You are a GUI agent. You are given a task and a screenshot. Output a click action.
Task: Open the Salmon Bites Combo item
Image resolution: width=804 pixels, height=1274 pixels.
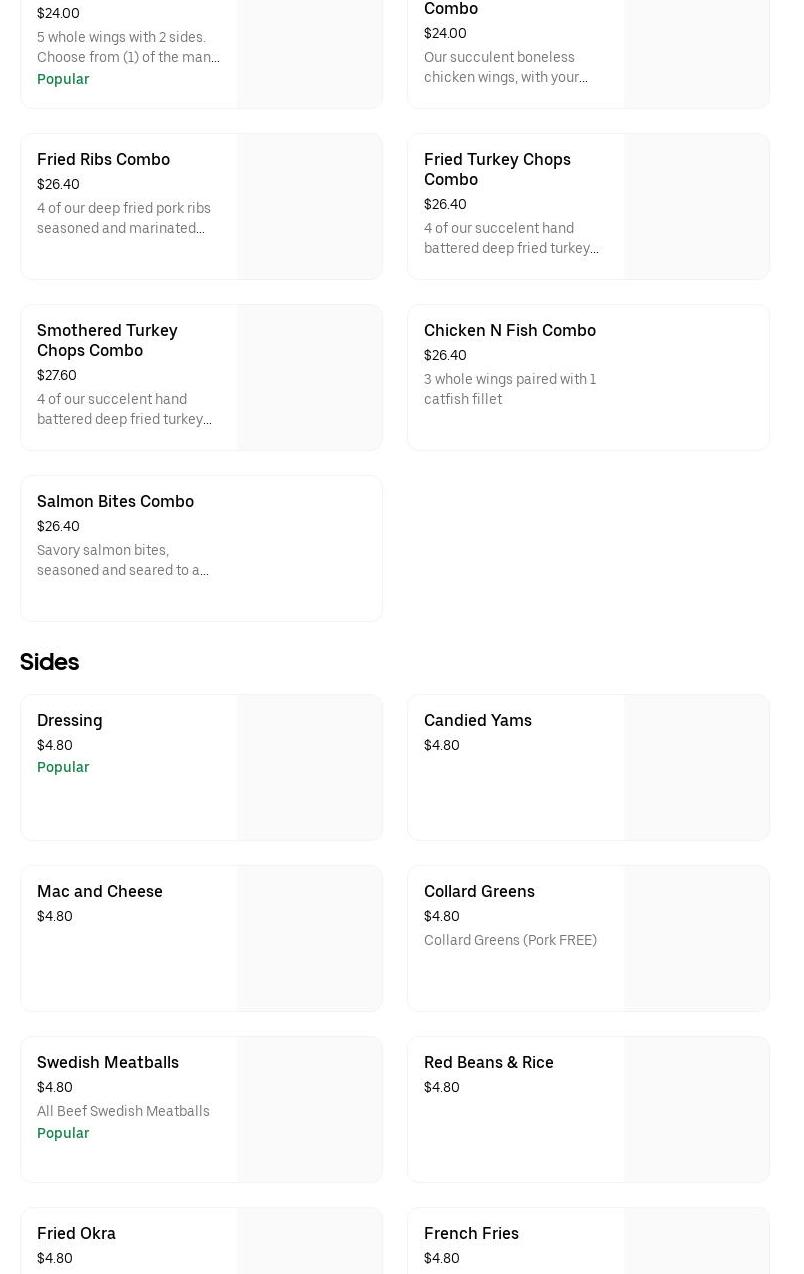[x=115, y=502]
